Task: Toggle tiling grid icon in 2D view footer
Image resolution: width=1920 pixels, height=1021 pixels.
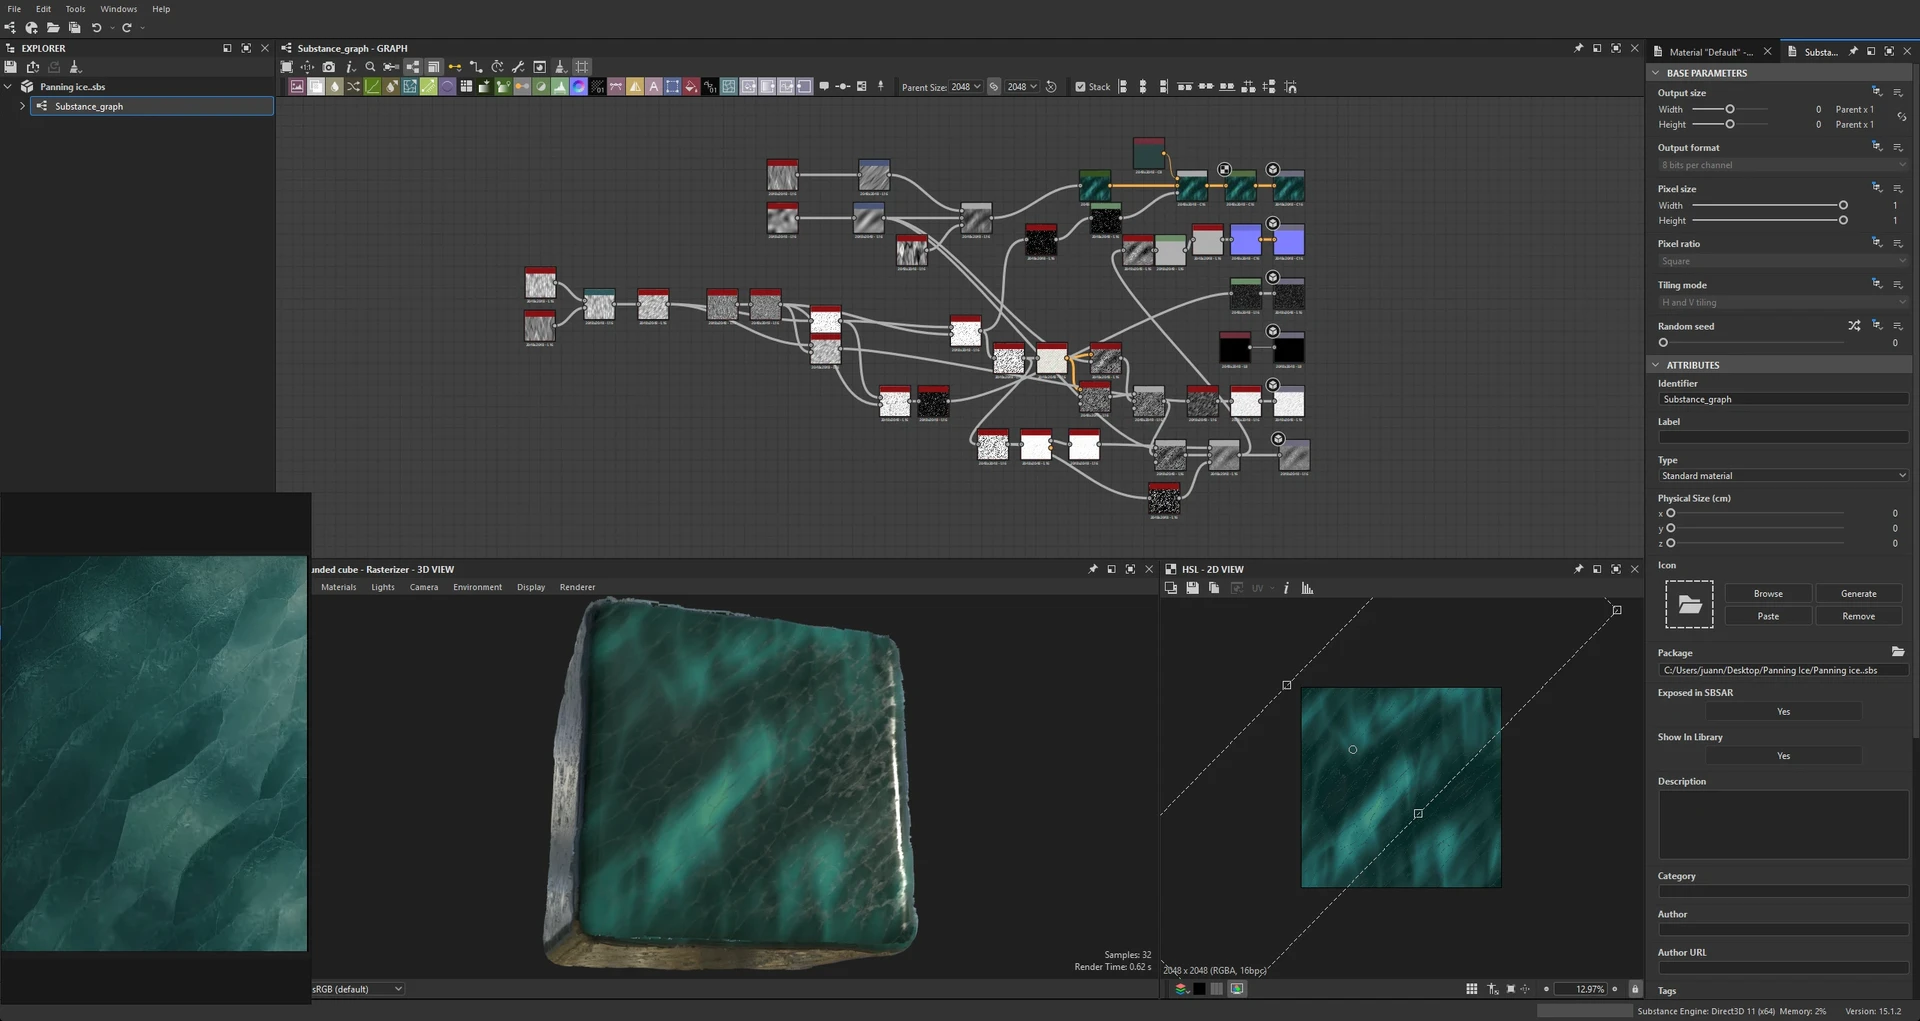Action: click(1471, 989)
